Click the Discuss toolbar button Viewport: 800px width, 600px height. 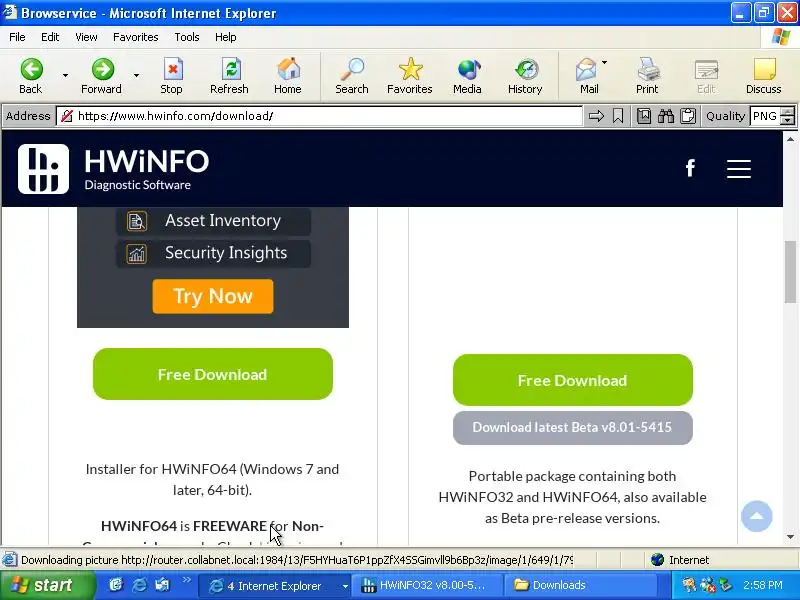764,76
